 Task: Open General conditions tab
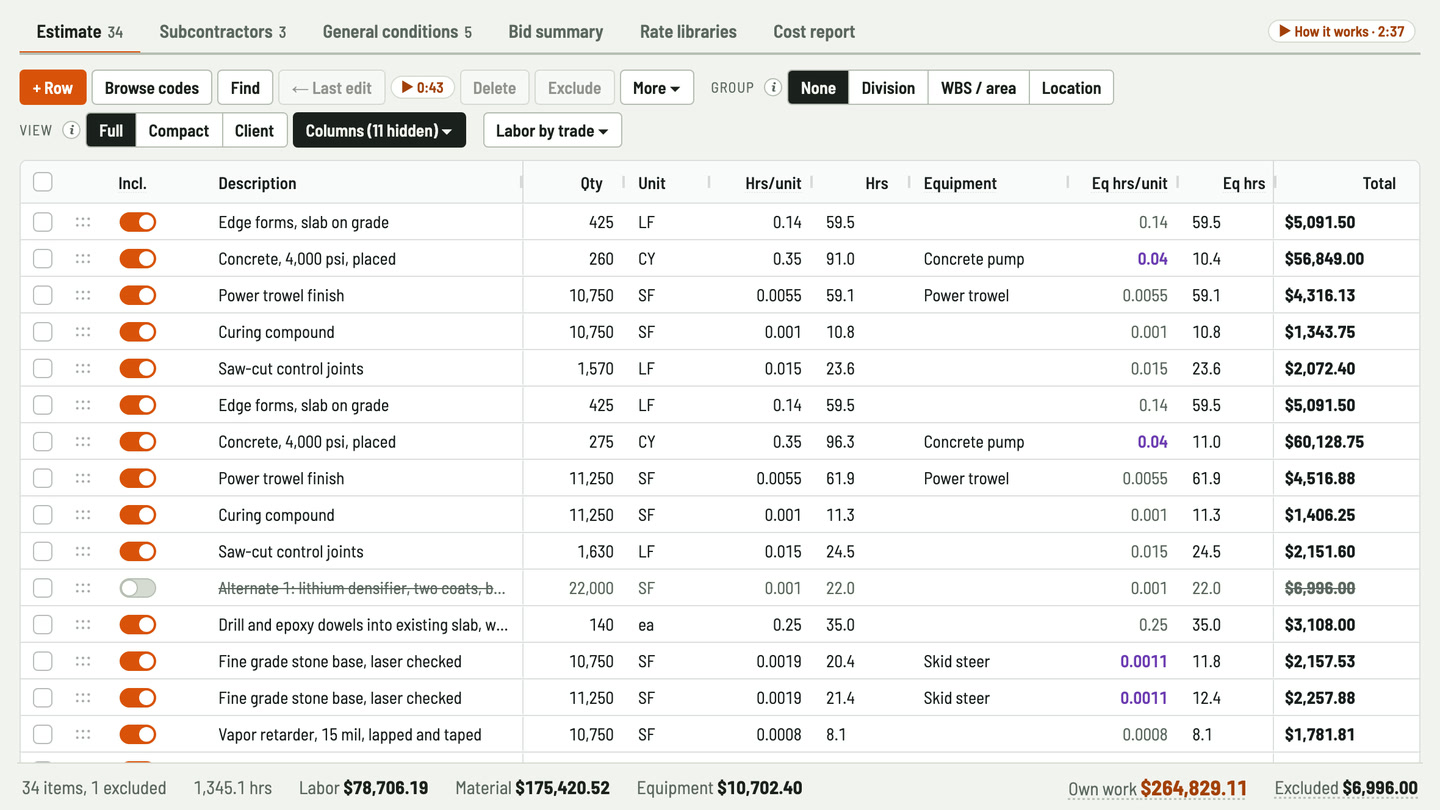click(x=397, y=32)
